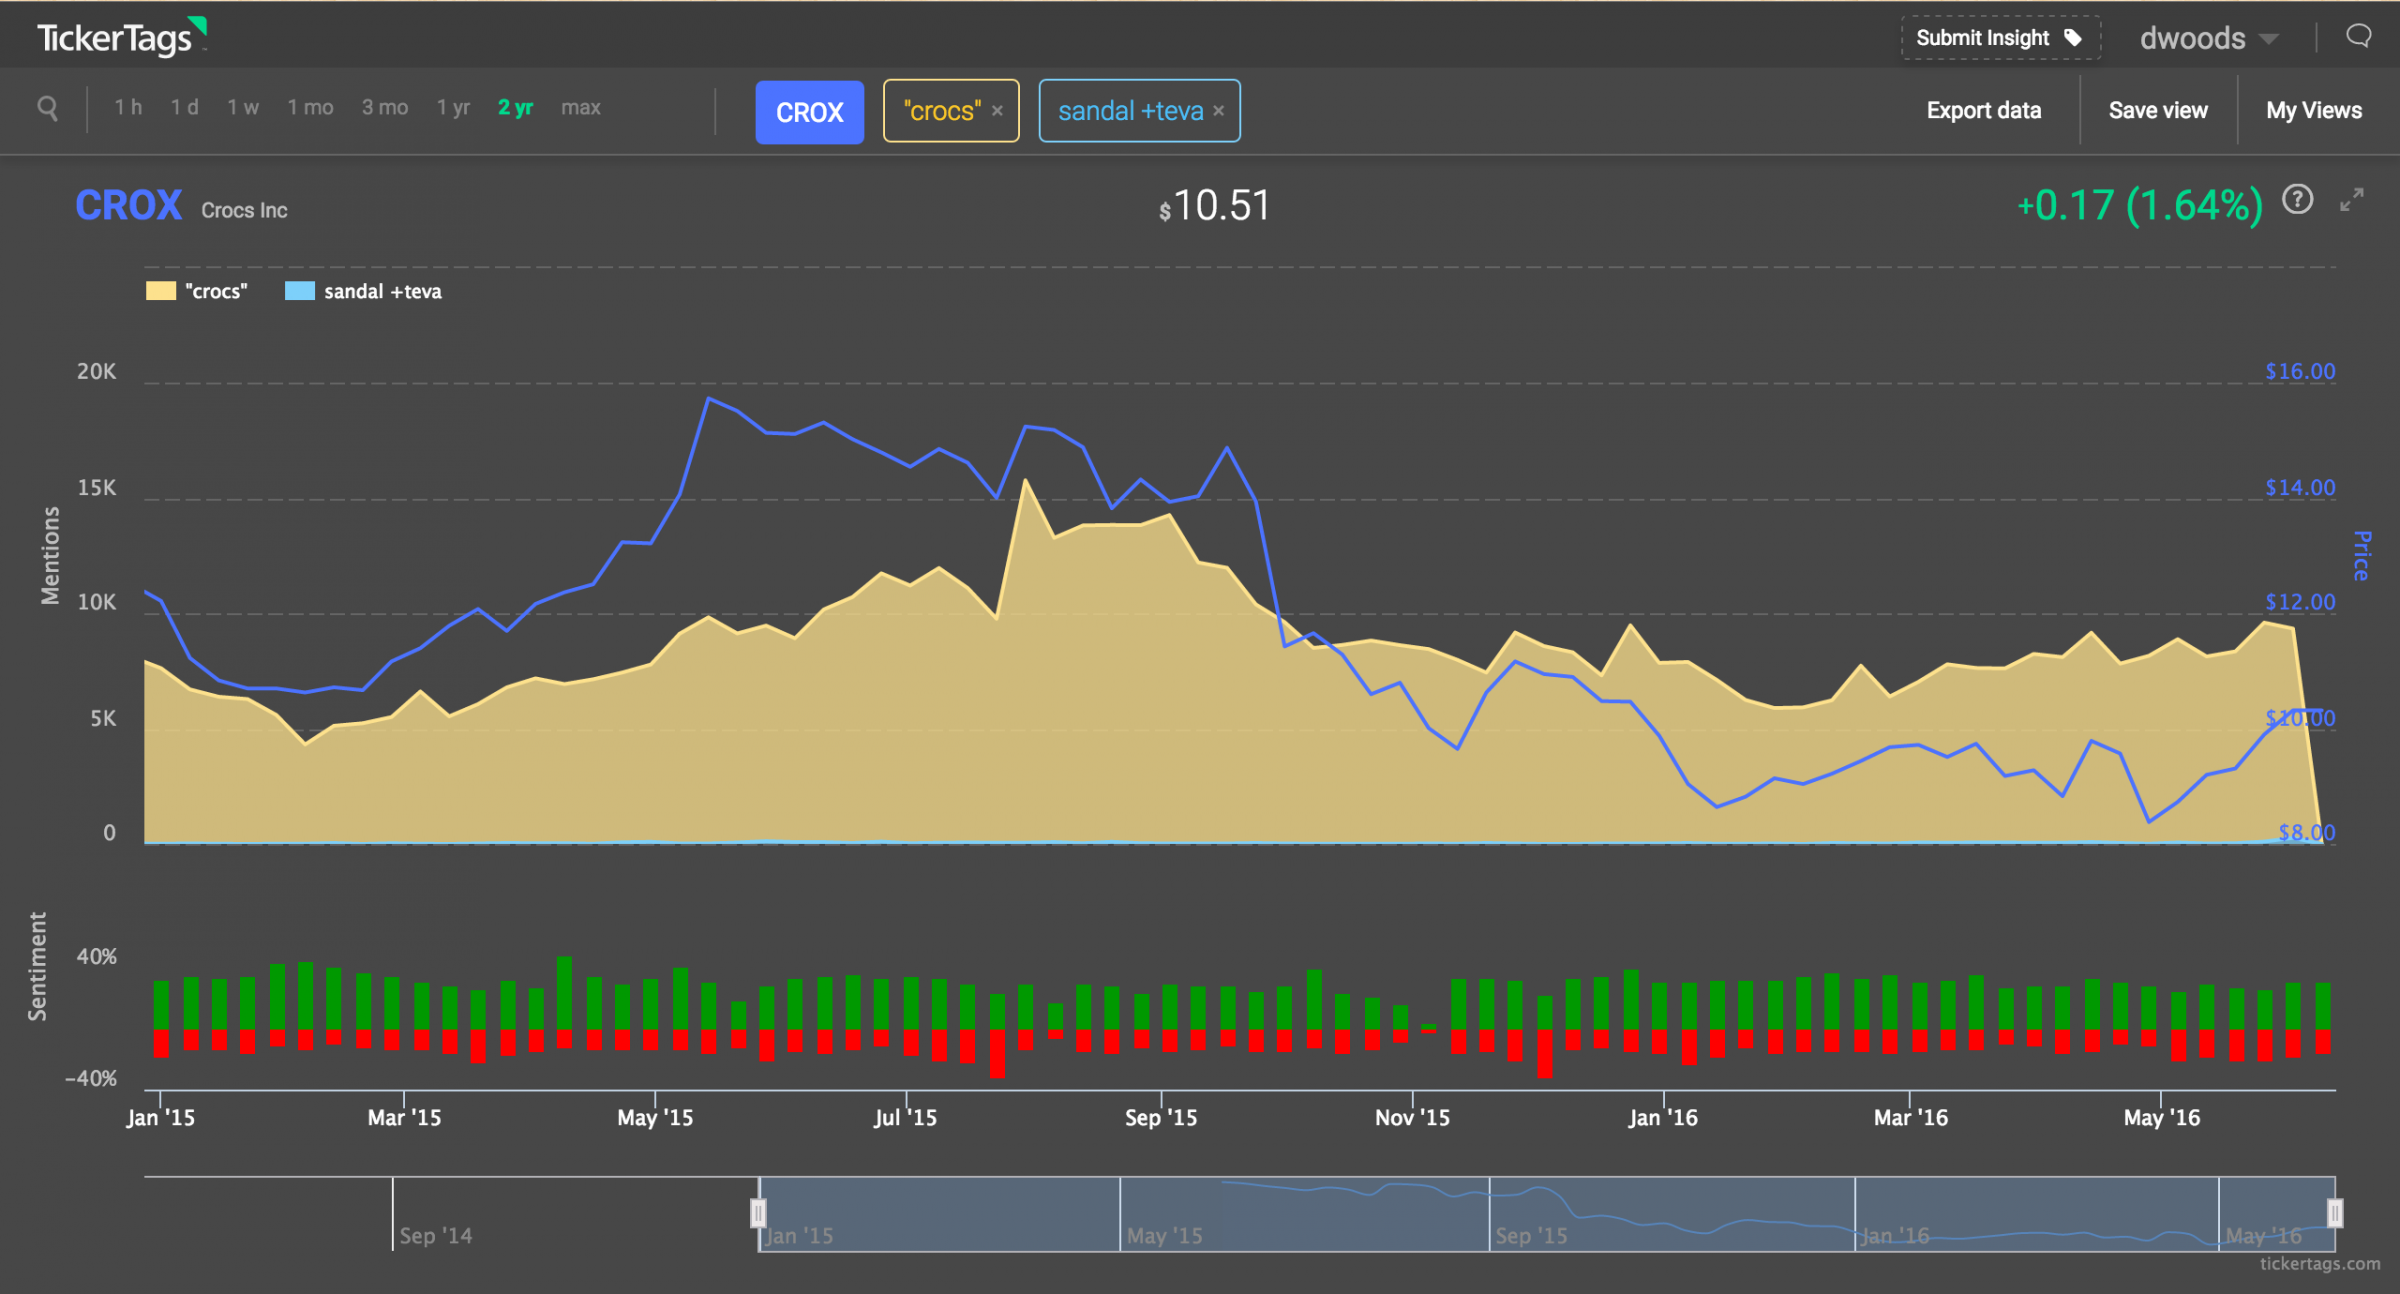Select the 1 mo time range
2400x1294 pixels.
tap(310, 107)
